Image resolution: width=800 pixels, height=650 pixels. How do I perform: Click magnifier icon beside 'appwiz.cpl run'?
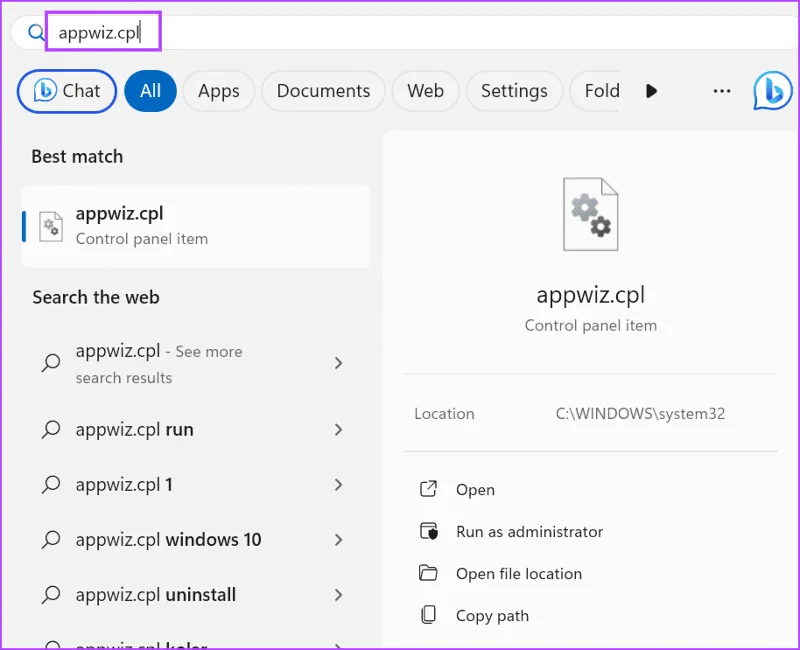click(51, 430)
